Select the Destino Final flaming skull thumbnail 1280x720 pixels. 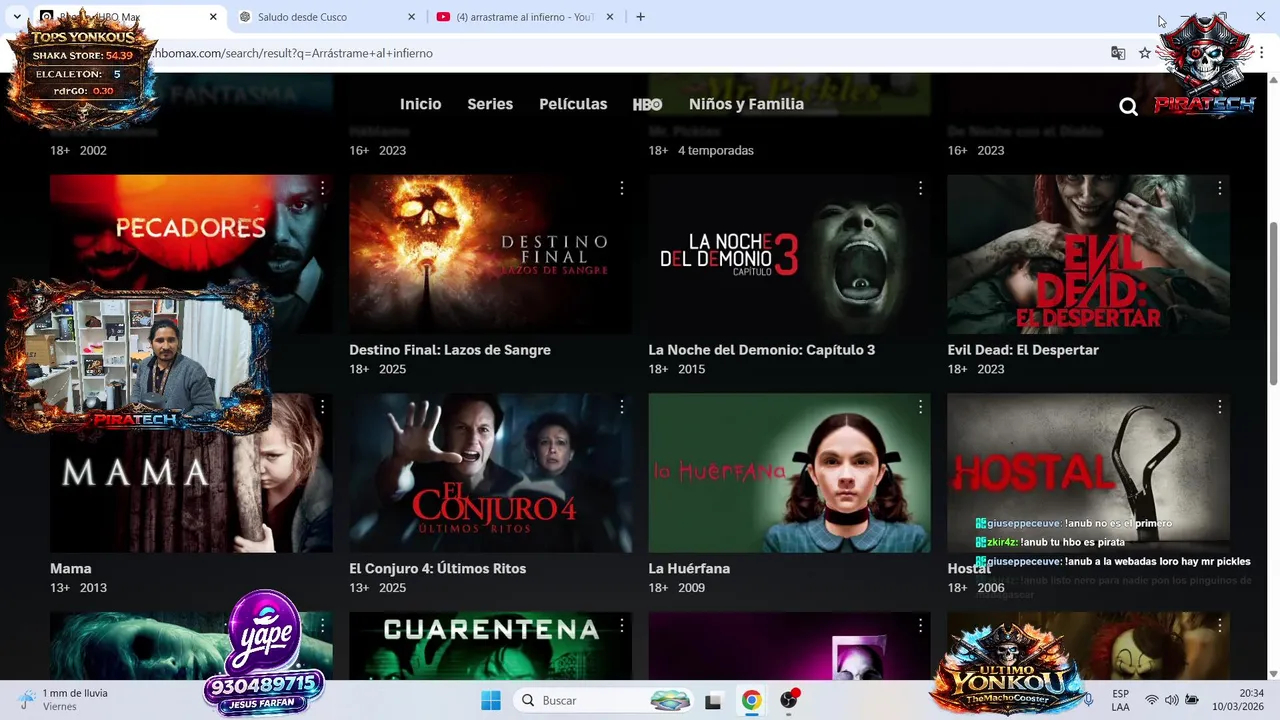[490, 254]
